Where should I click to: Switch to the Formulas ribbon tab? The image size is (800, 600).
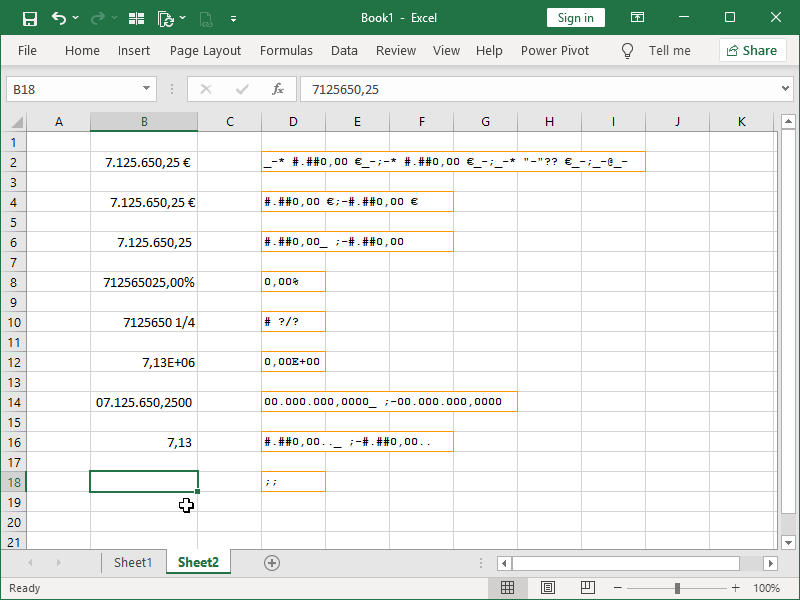pyautogui.click(x=286, y=50)
